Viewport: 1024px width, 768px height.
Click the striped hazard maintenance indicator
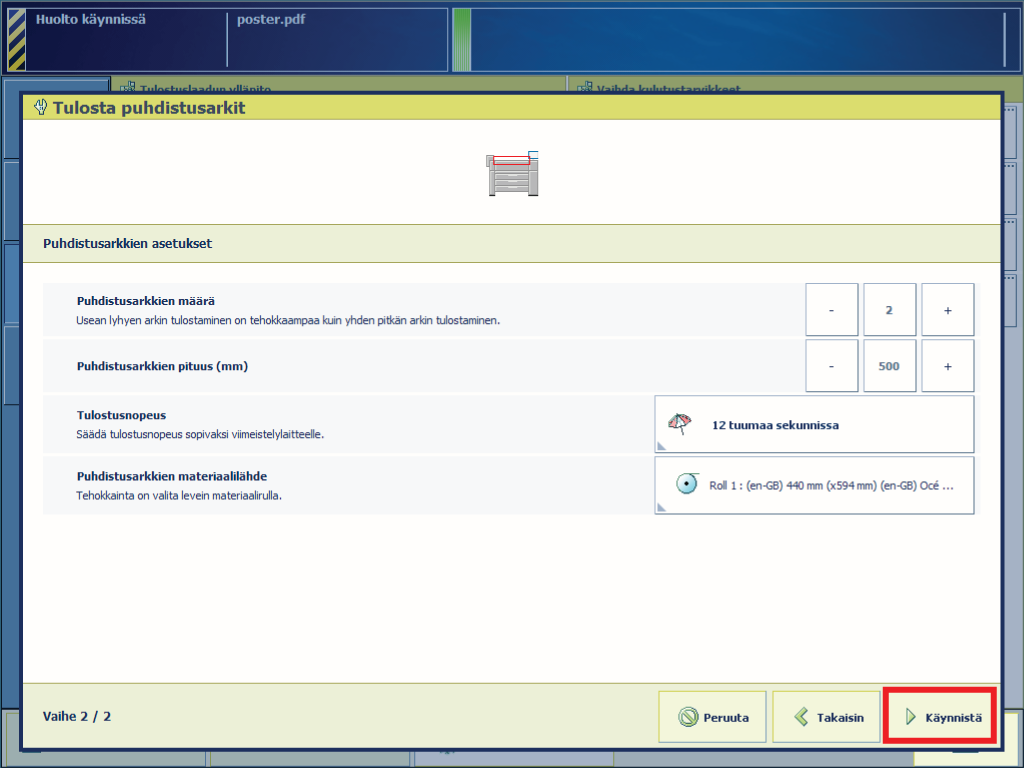coord(16,39)
